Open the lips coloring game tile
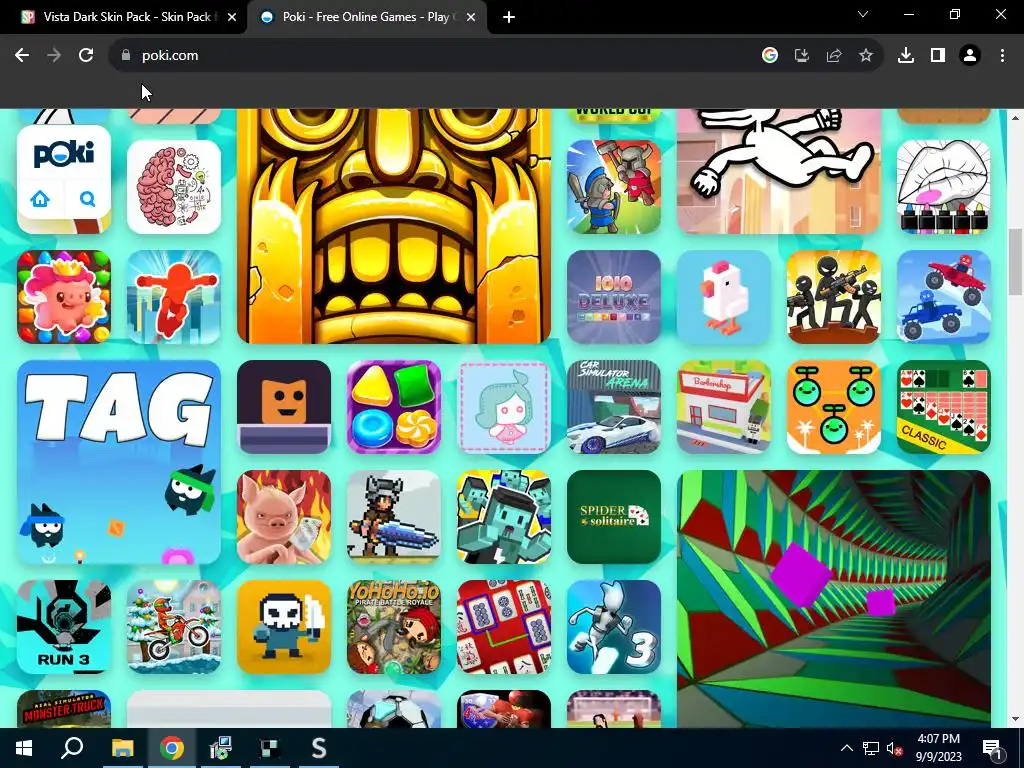The image size is (1024, 768). coord(944,187)
